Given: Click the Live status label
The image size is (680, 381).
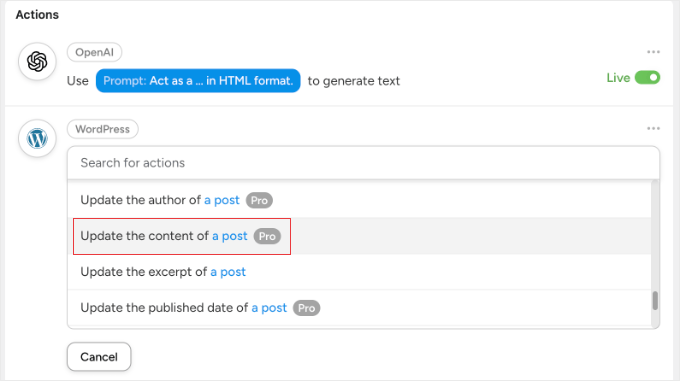Looking at the screenshot, I should (x=618, y=78).
